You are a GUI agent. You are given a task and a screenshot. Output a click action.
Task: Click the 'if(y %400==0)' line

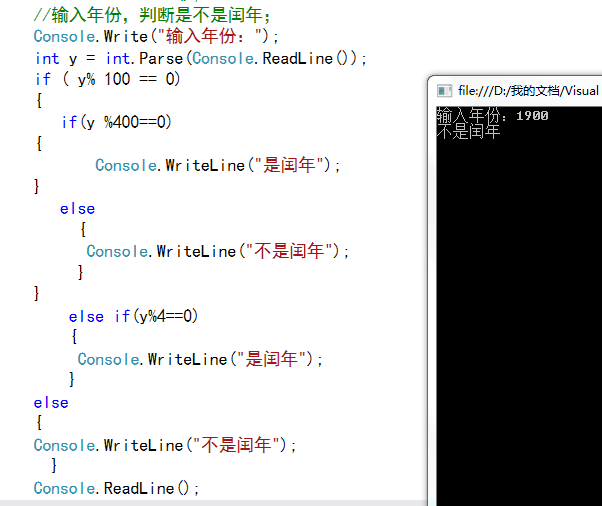click(116, 122)
